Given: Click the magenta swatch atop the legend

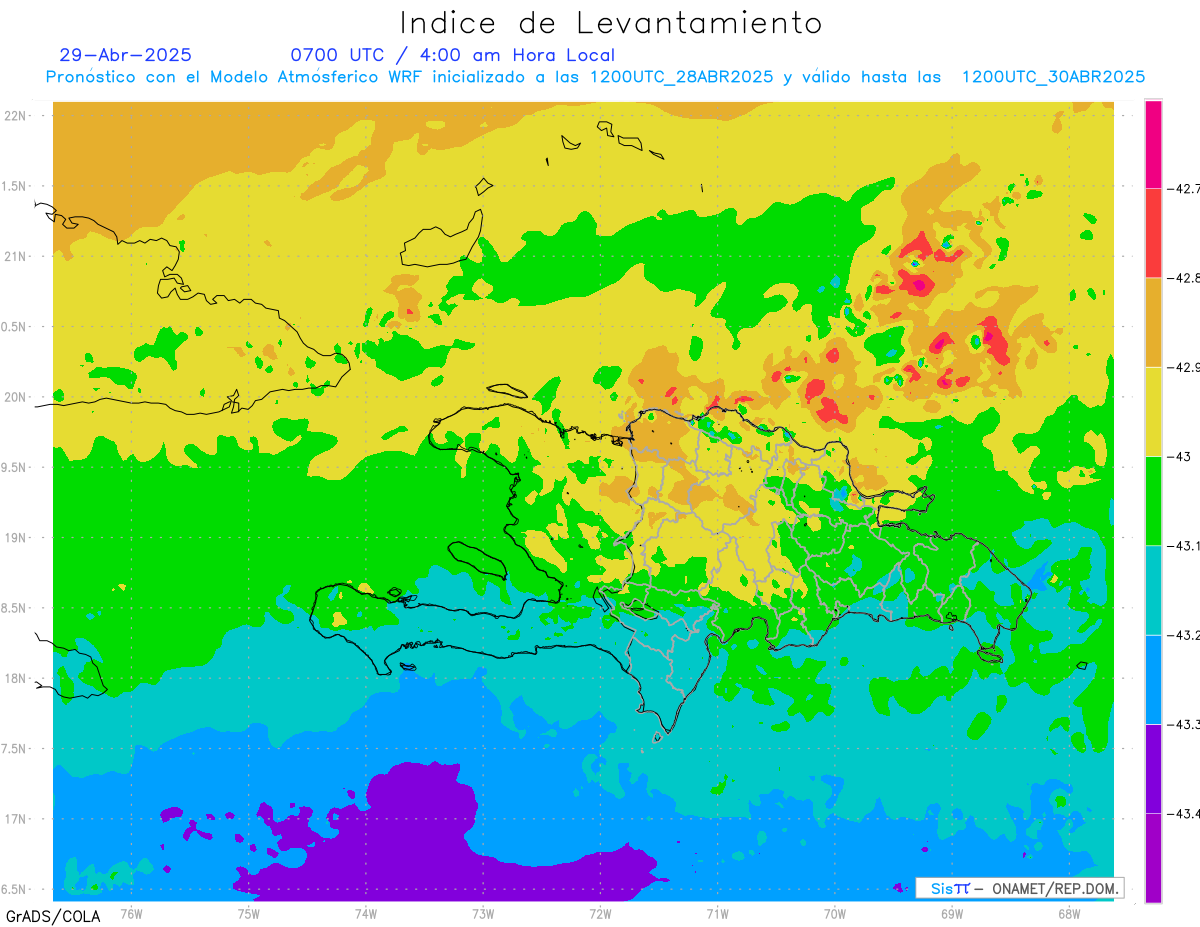Looking at the screenshot, I should pos(1153,144).
